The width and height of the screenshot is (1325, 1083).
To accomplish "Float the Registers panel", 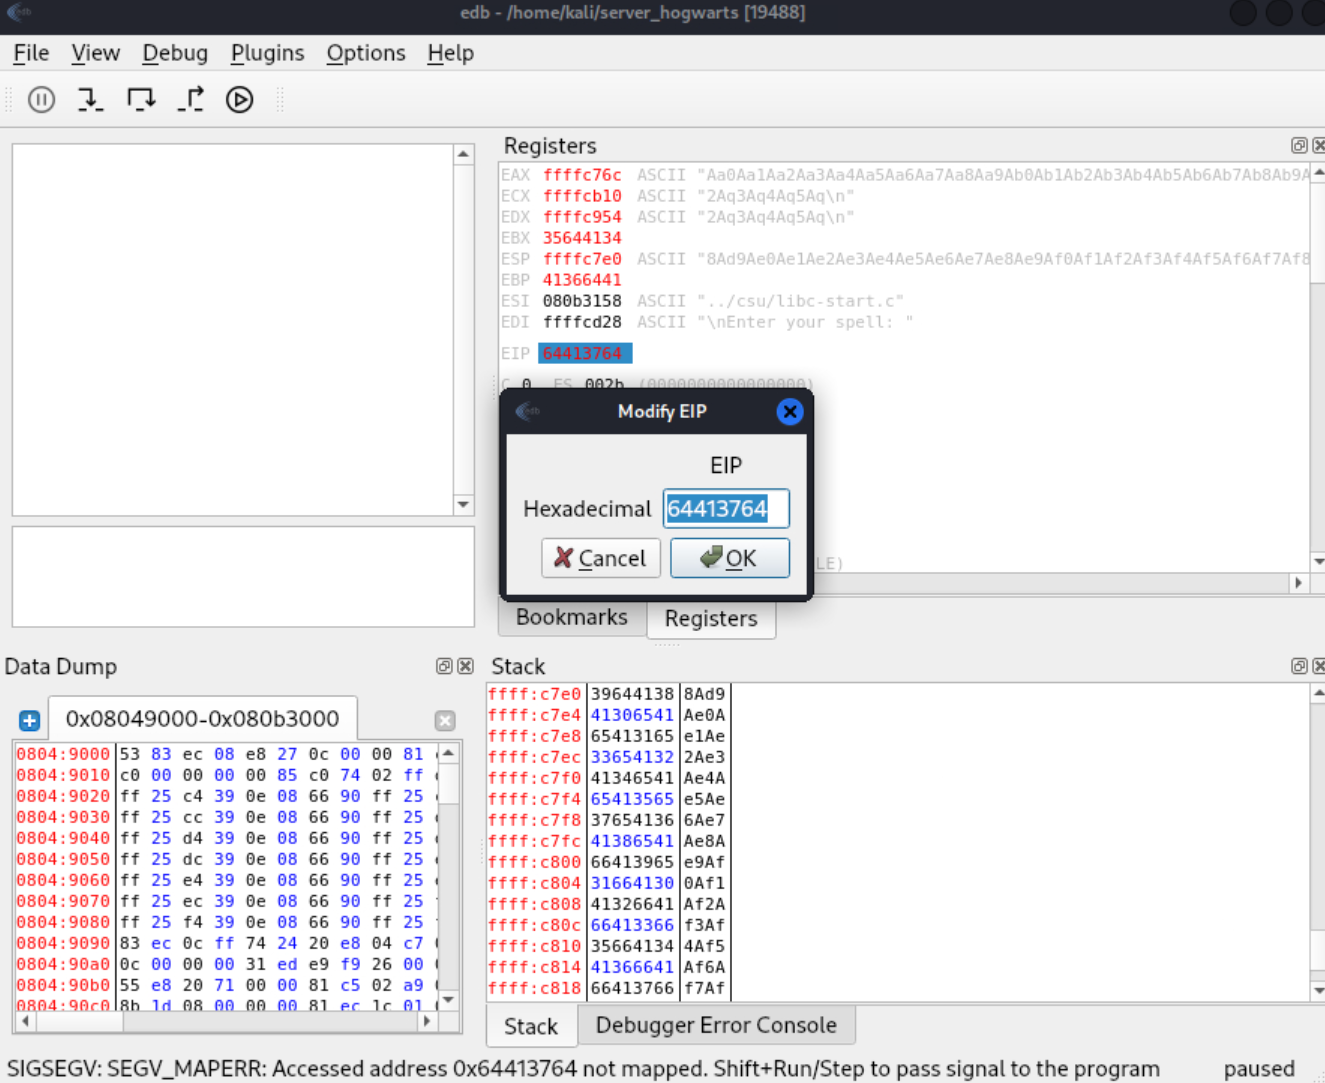I will (1299, 145).
